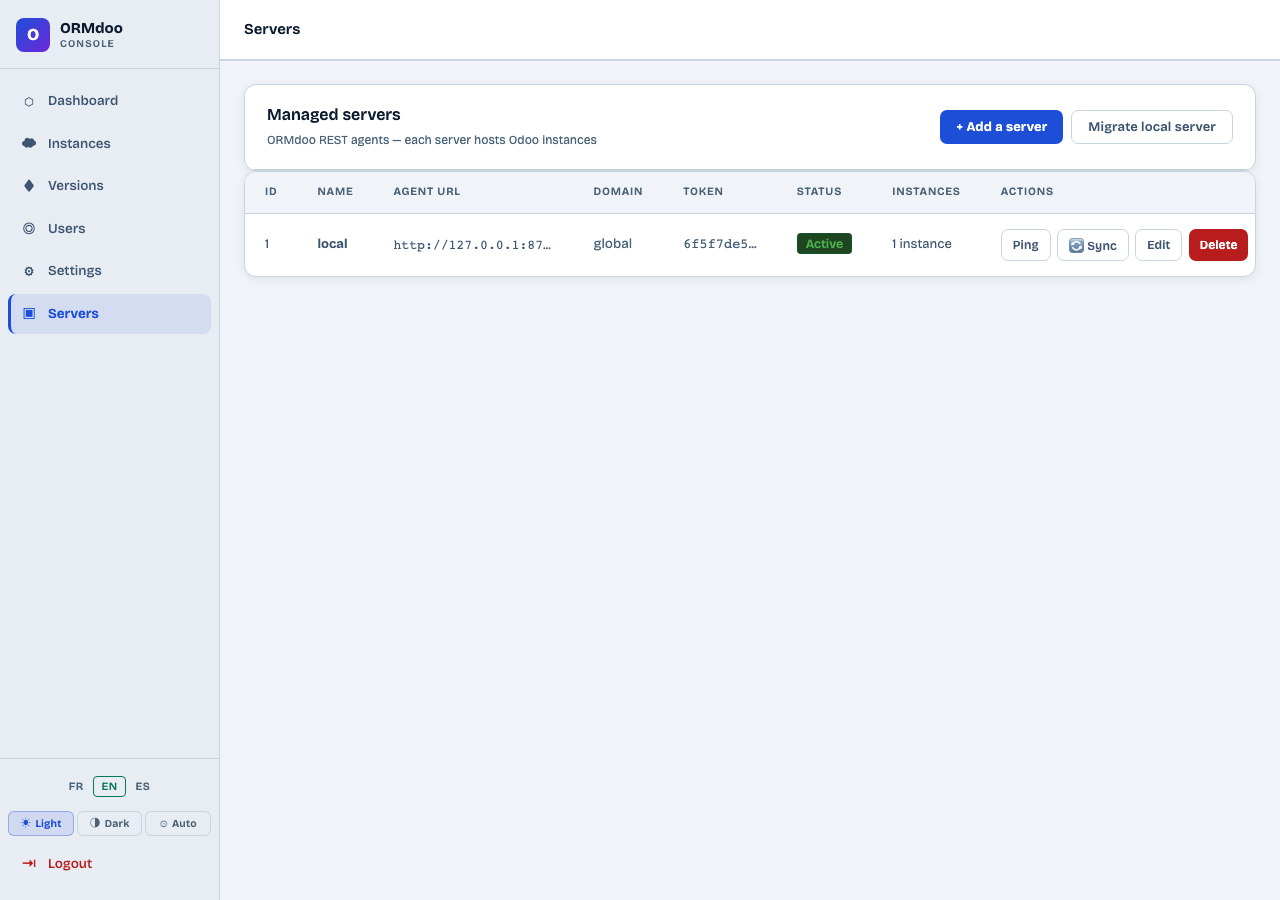Viewport: 1280px width, 900px height.
Task: Edit the local server
Action: point(1158,245)
